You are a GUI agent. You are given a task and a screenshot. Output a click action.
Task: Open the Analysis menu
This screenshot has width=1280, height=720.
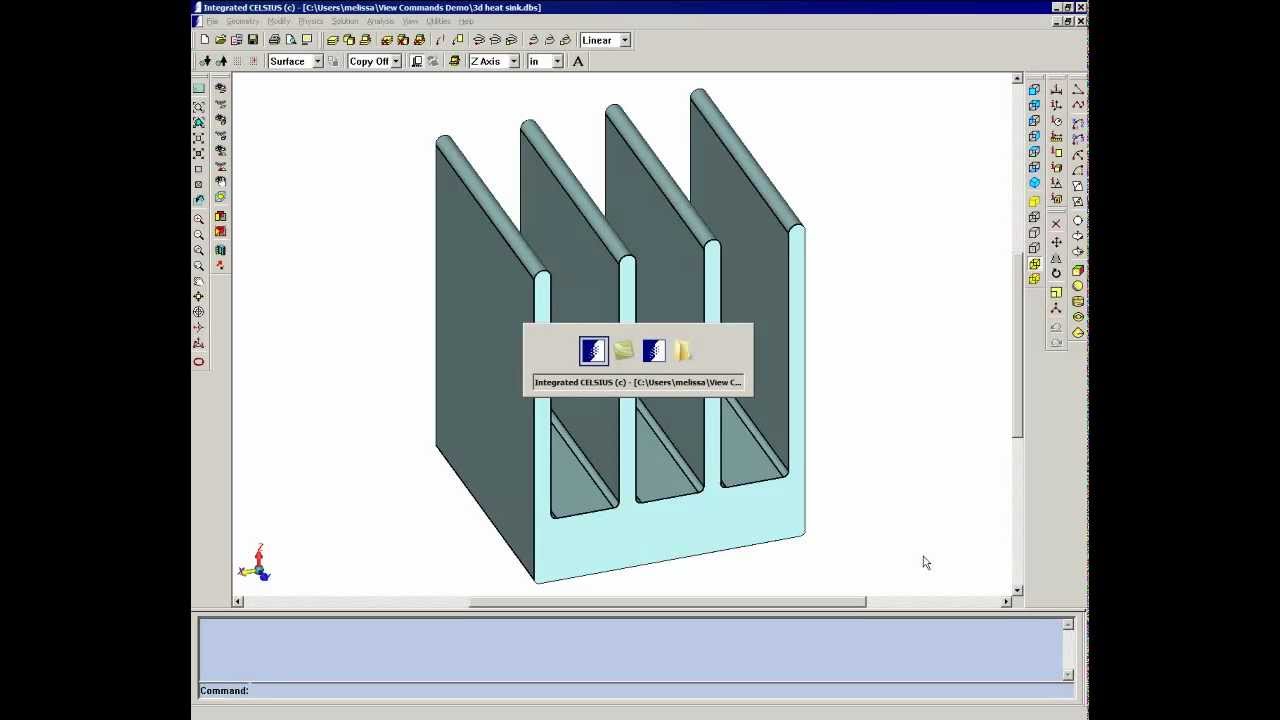380,21
